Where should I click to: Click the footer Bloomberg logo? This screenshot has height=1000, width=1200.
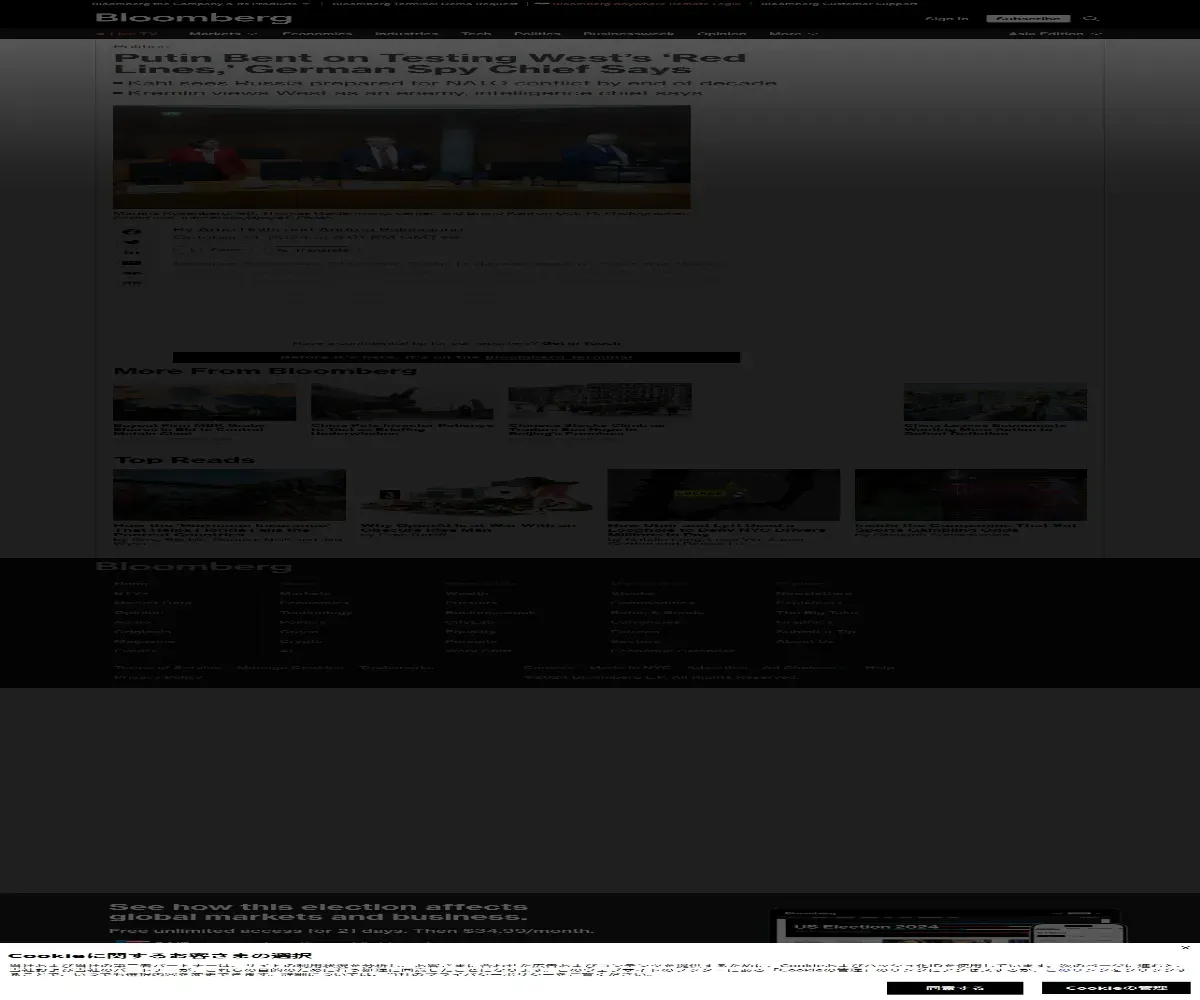point(193,566)
